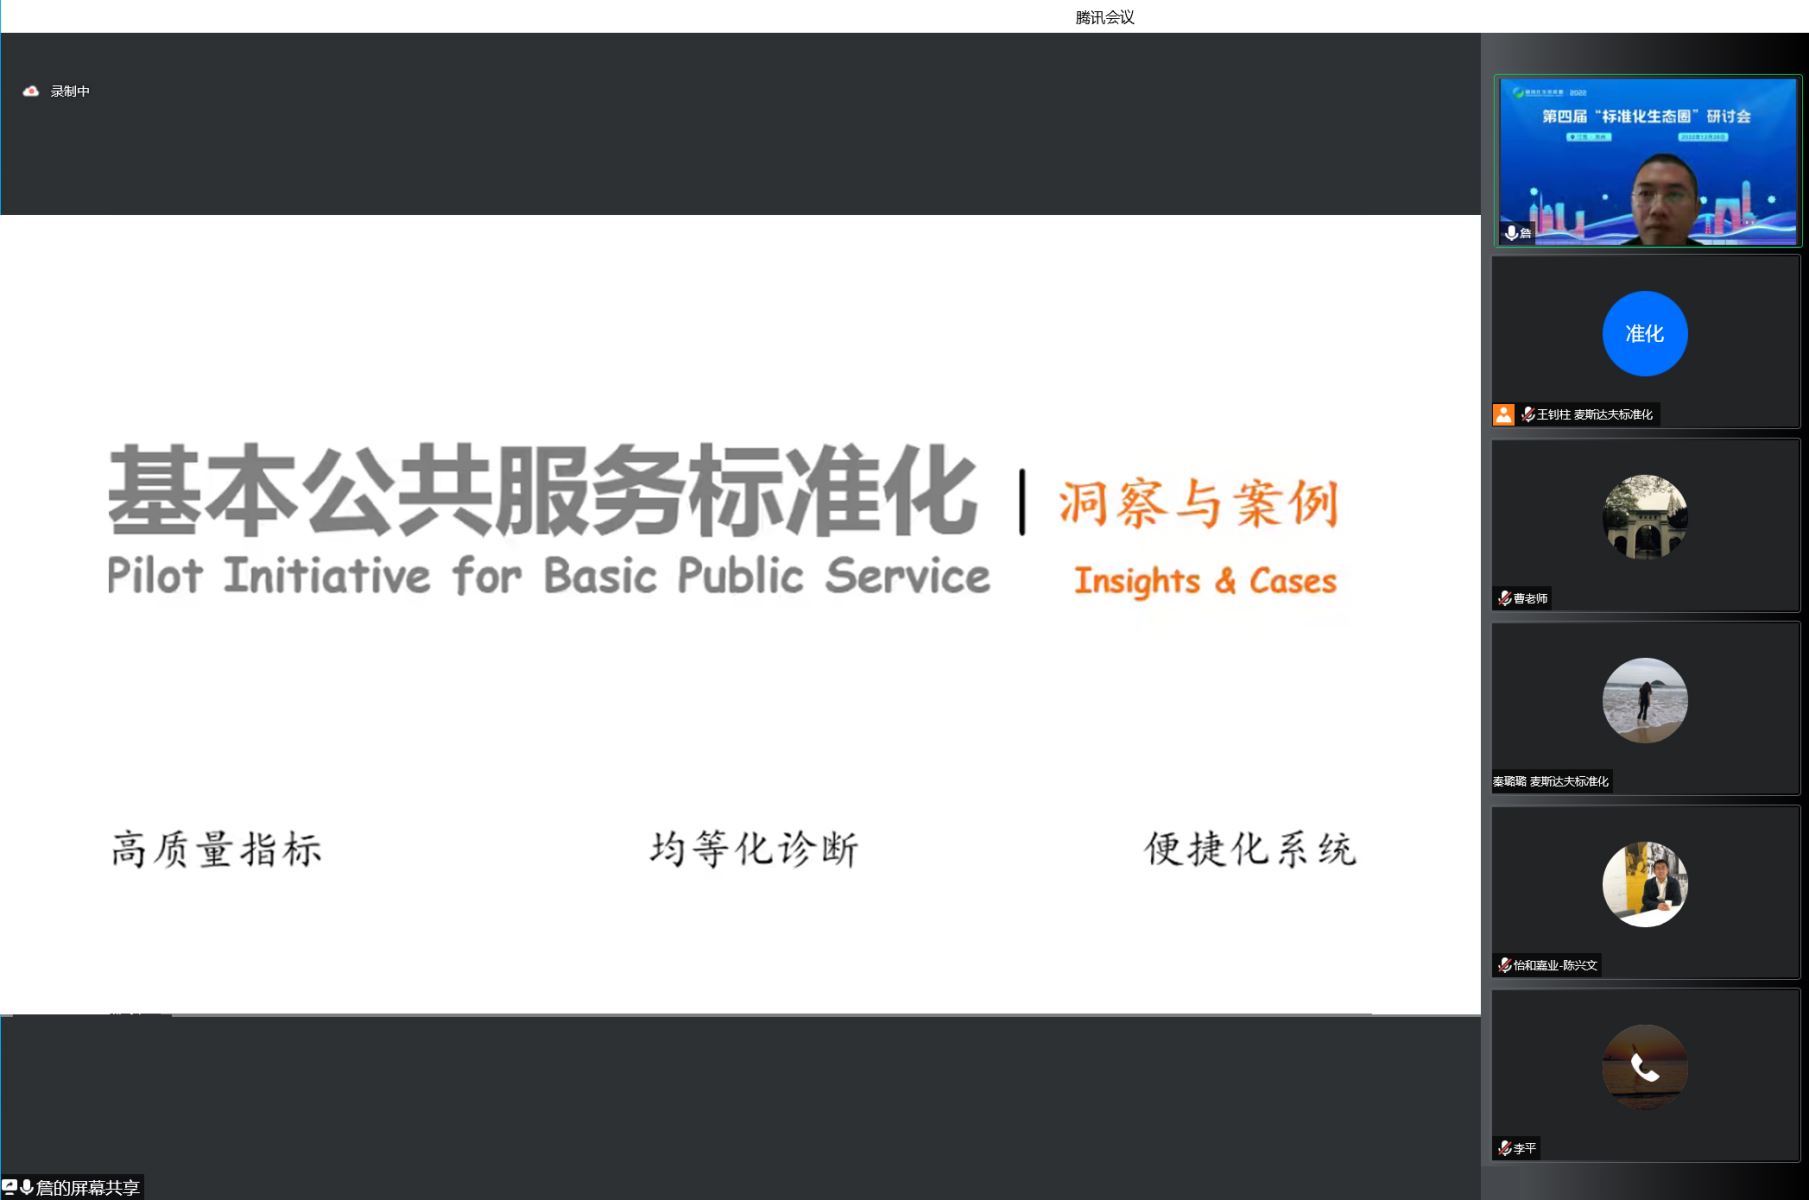Click the 录制中 recording label
Image resolution: width=1809 pixels, height=1200 pixels.
[70, 91]
